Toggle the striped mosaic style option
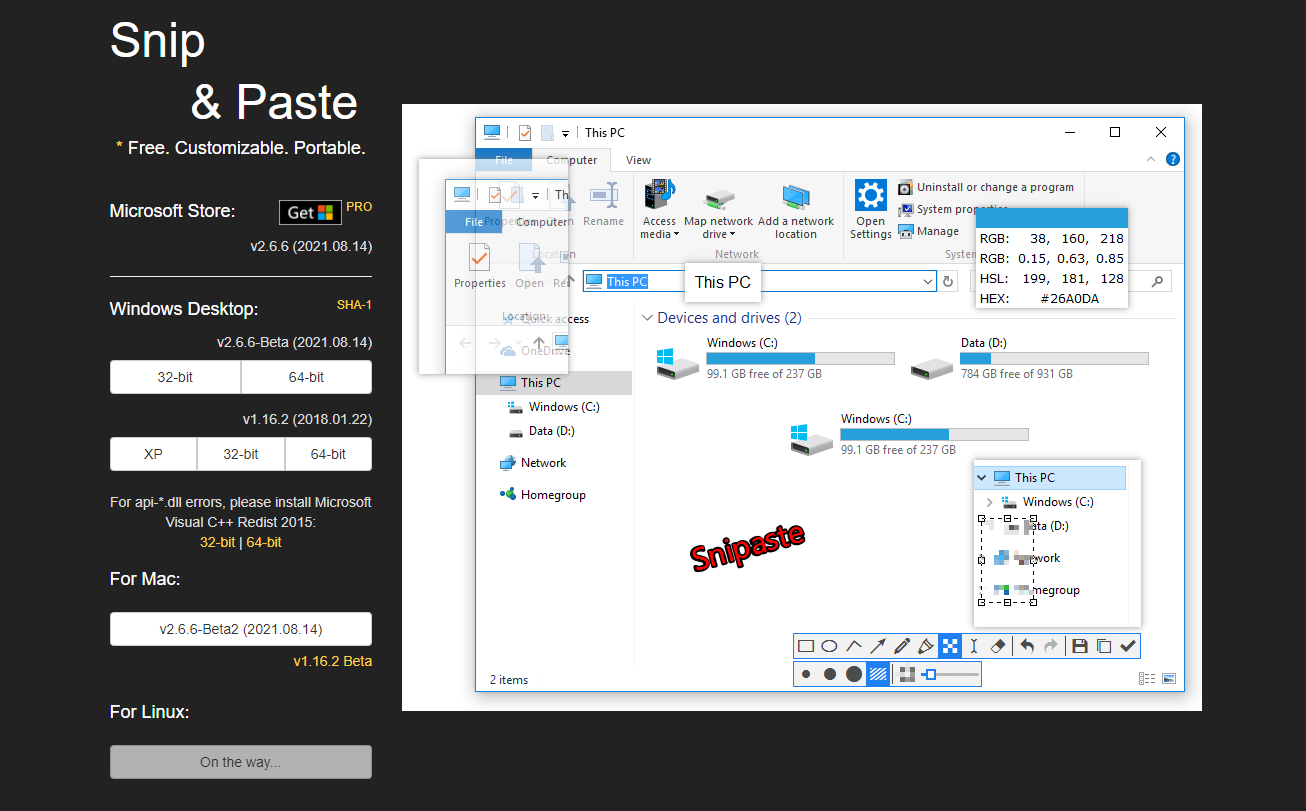The width and height of the screenshot is (1306, 811). [x=878, y=674]
